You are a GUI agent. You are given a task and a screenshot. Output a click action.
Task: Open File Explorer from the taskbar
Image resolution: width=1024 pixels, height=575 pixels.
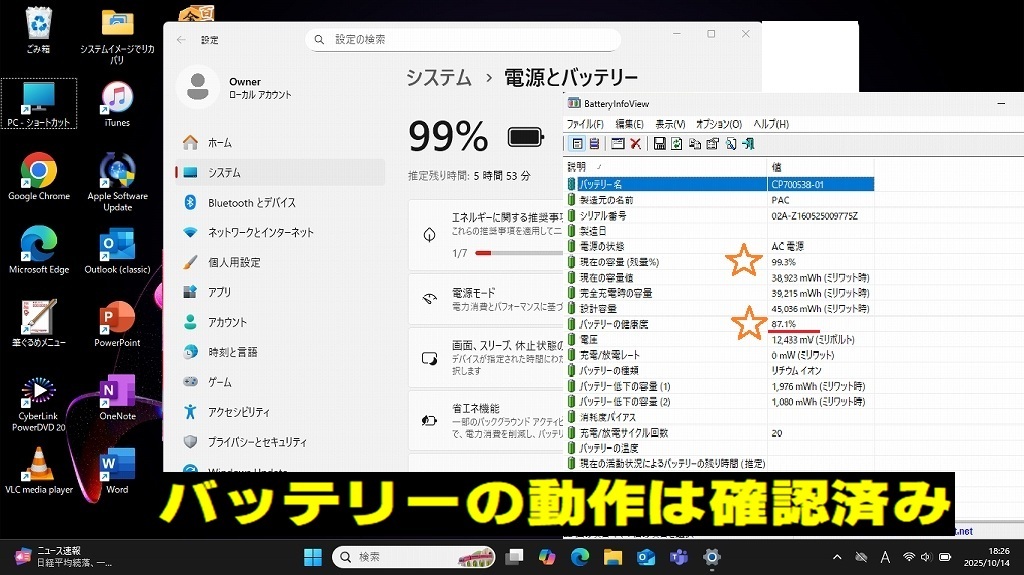coord(613,557)
